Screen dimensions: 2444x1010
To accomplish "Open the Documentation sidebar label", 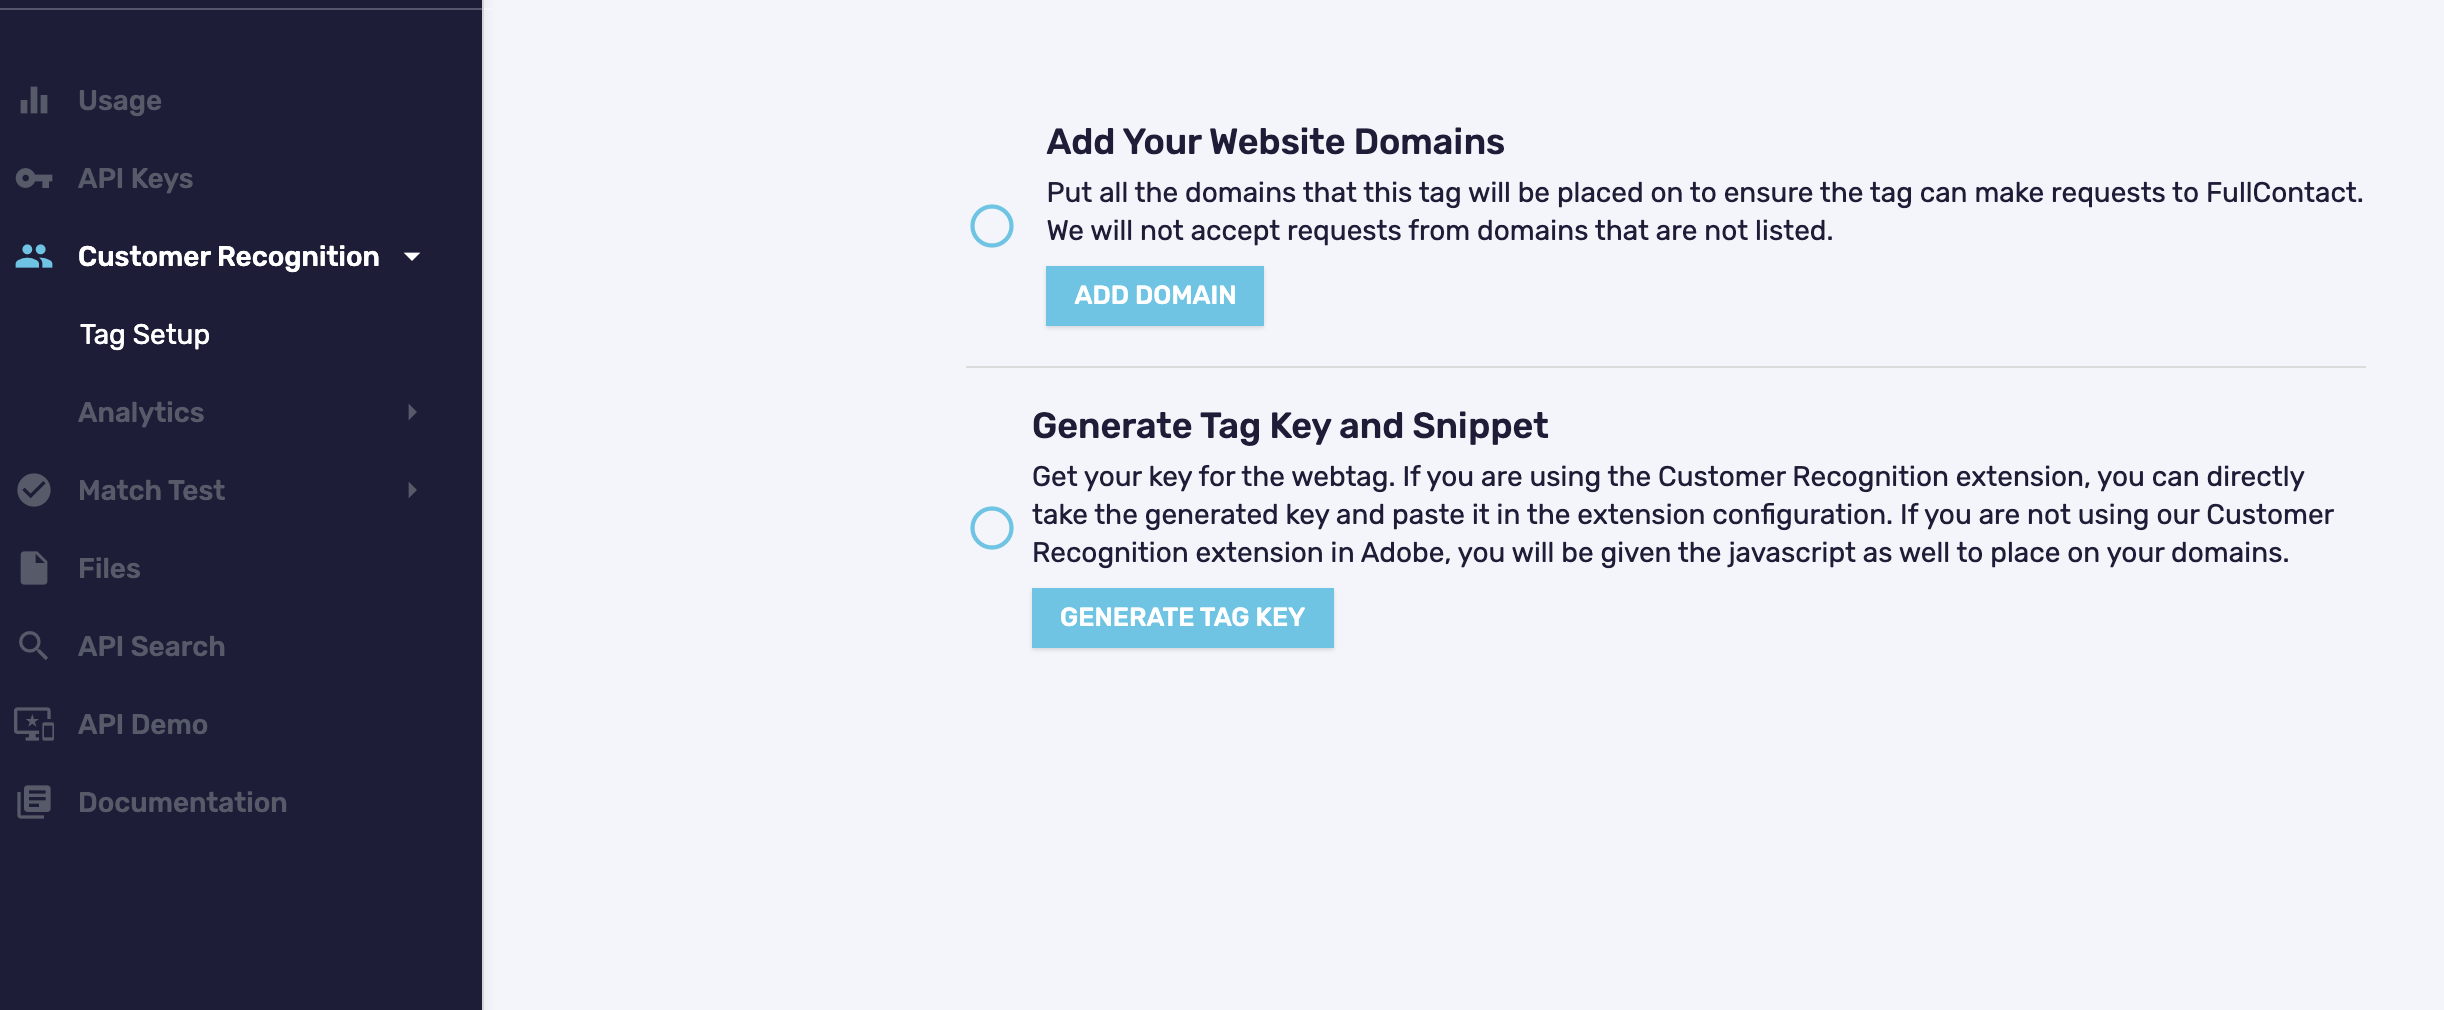I will (x=183, y=802).
